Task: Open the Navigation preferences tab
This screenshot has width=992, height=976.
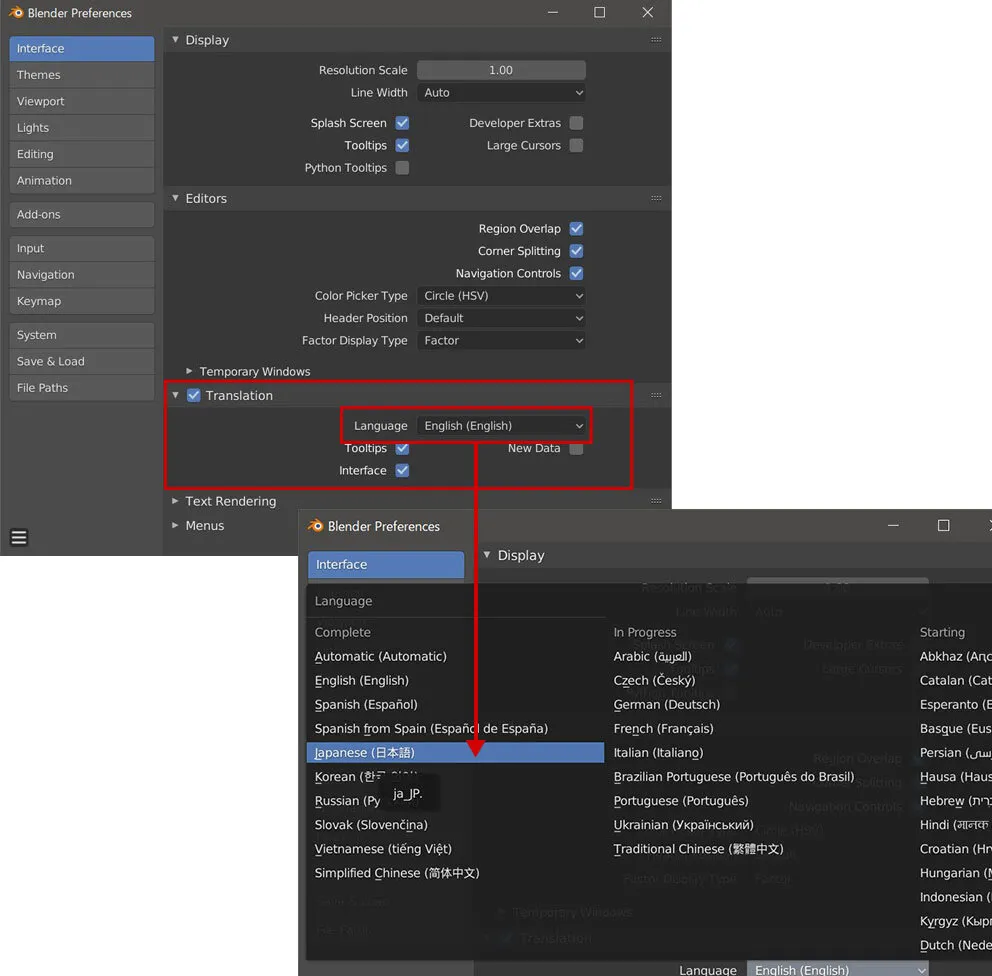Action: click(x=82, y=275)
